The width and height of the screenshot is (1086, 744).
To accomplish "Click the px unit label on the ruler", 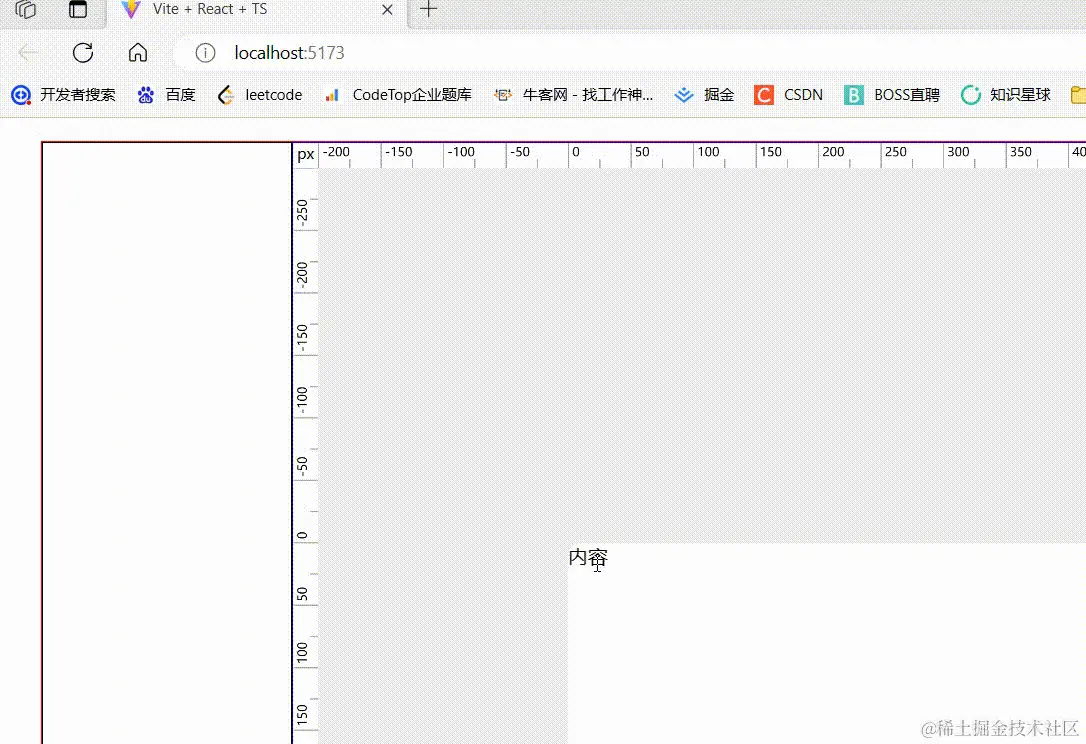I will 305,154.
